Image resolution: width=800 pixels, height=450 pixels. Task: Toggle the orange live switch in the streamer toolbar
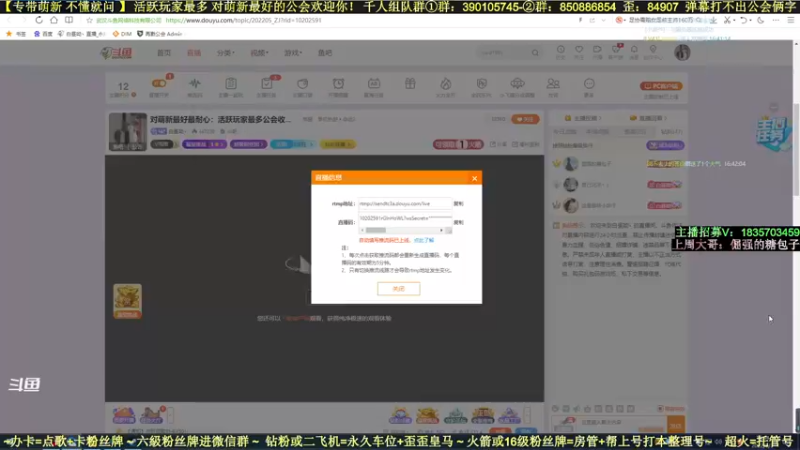click(159, 84)
